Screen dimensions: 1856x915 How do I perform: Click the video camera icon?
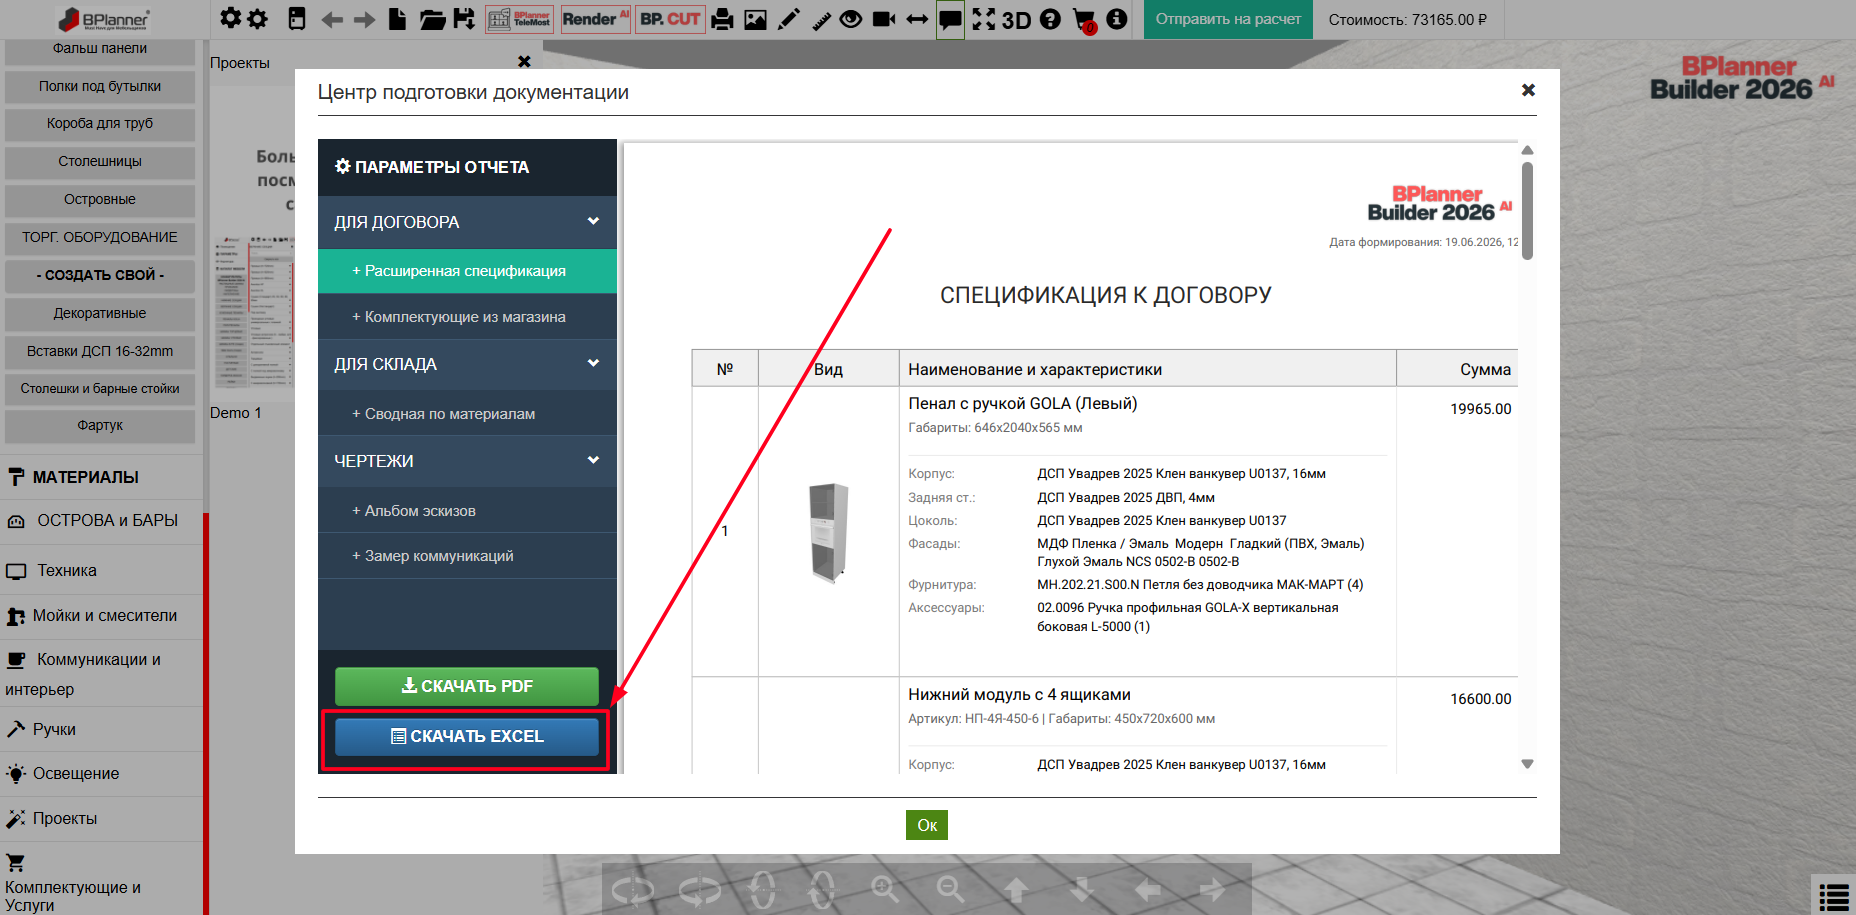[884, 19]
